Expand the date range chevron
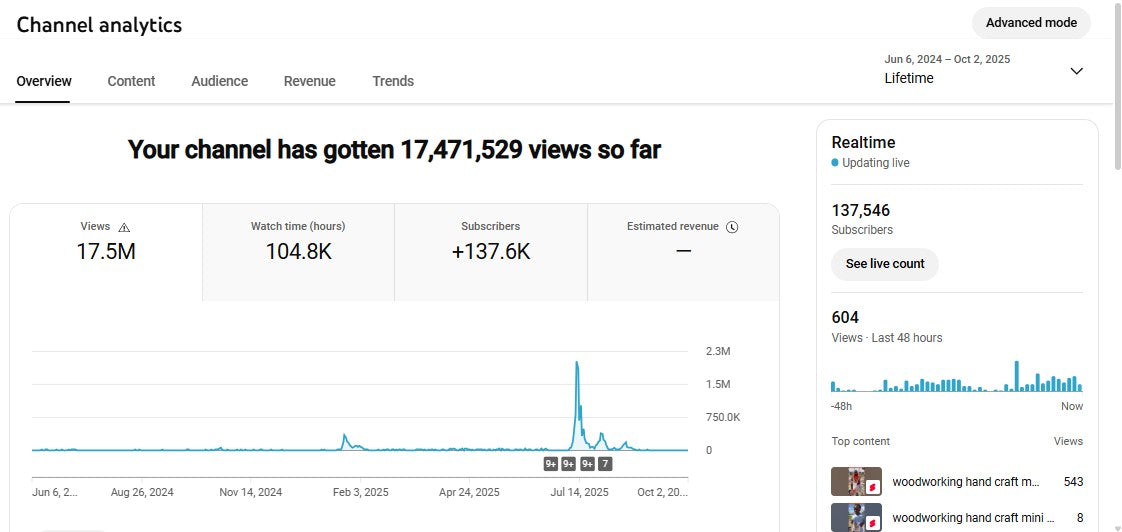 1076,71
